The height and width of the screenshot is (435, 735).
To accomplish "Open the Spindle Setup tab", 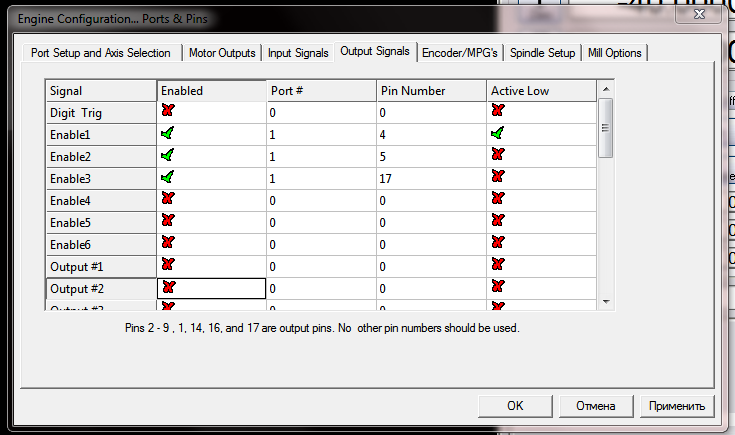I will click(x=542, y=53).
